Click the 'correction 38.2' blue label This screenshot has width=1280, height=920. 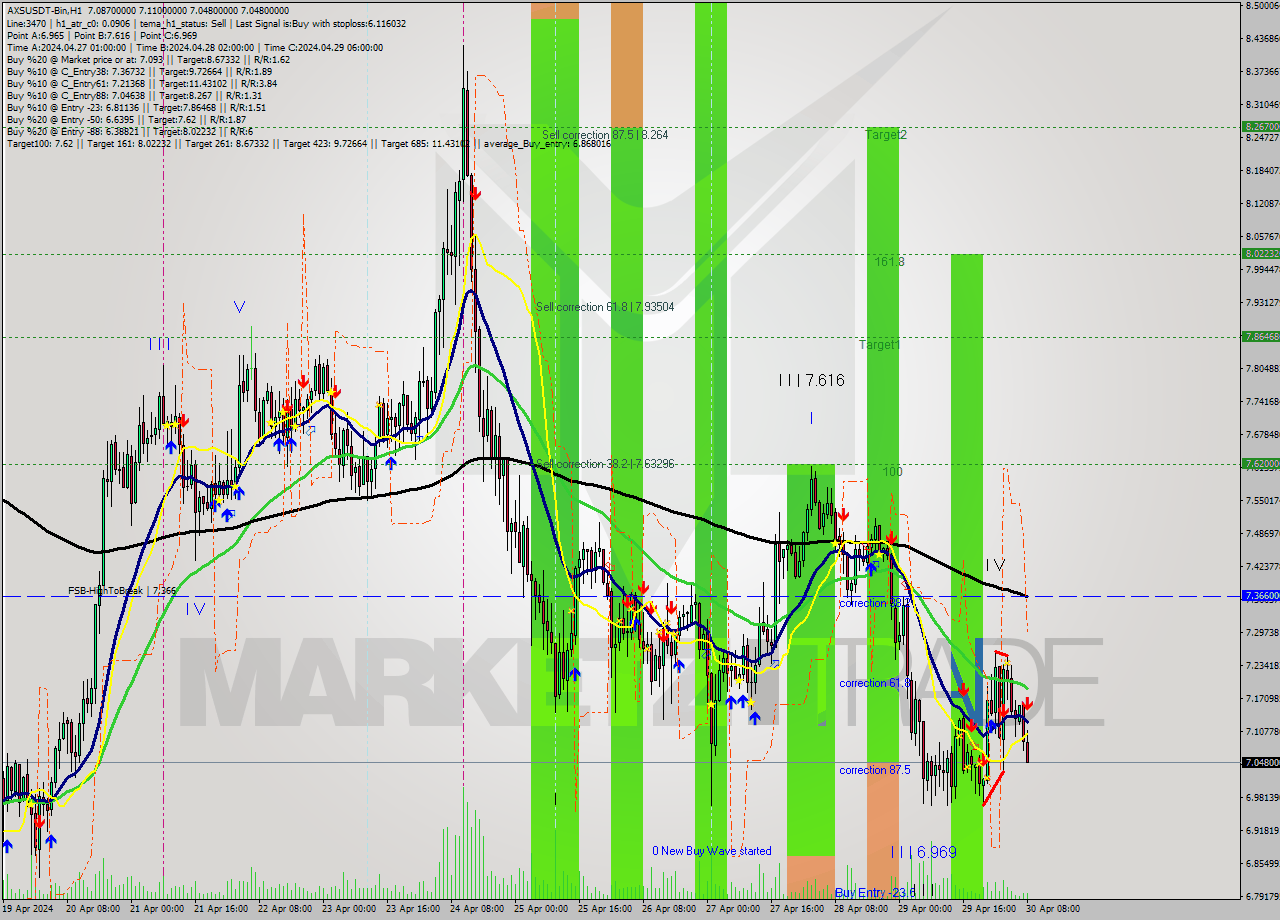click(875, 603)
